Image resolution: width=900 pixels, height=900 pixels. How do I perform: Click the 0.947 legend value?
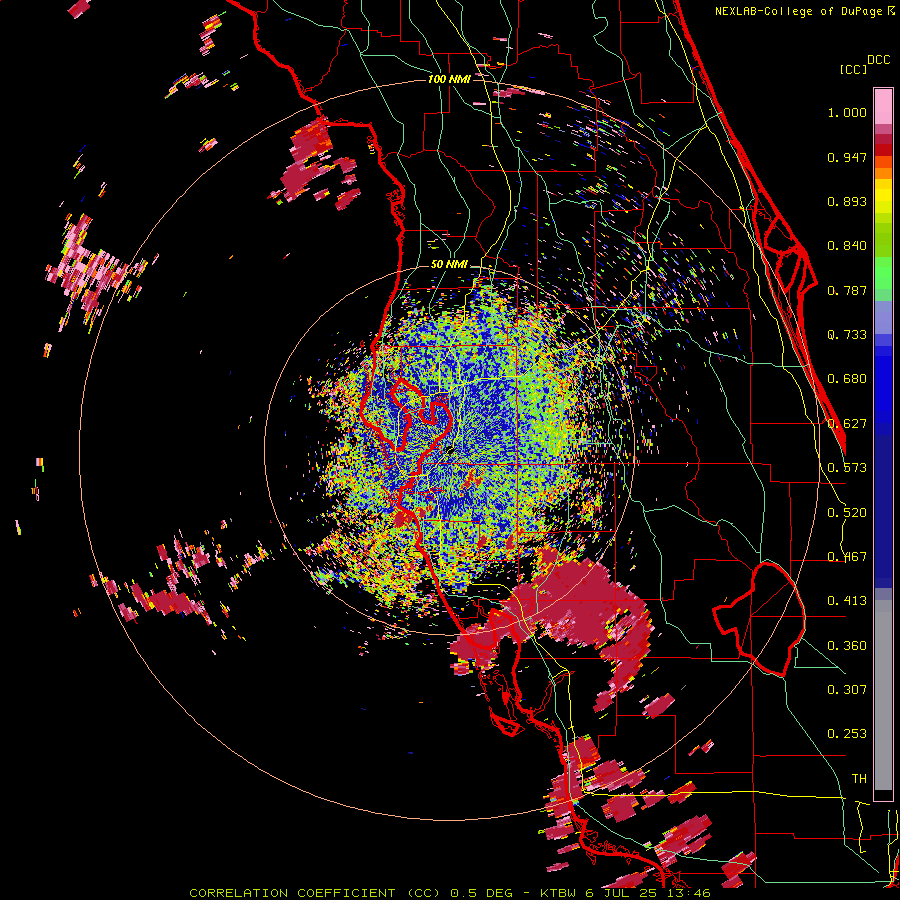click(847, 157)
